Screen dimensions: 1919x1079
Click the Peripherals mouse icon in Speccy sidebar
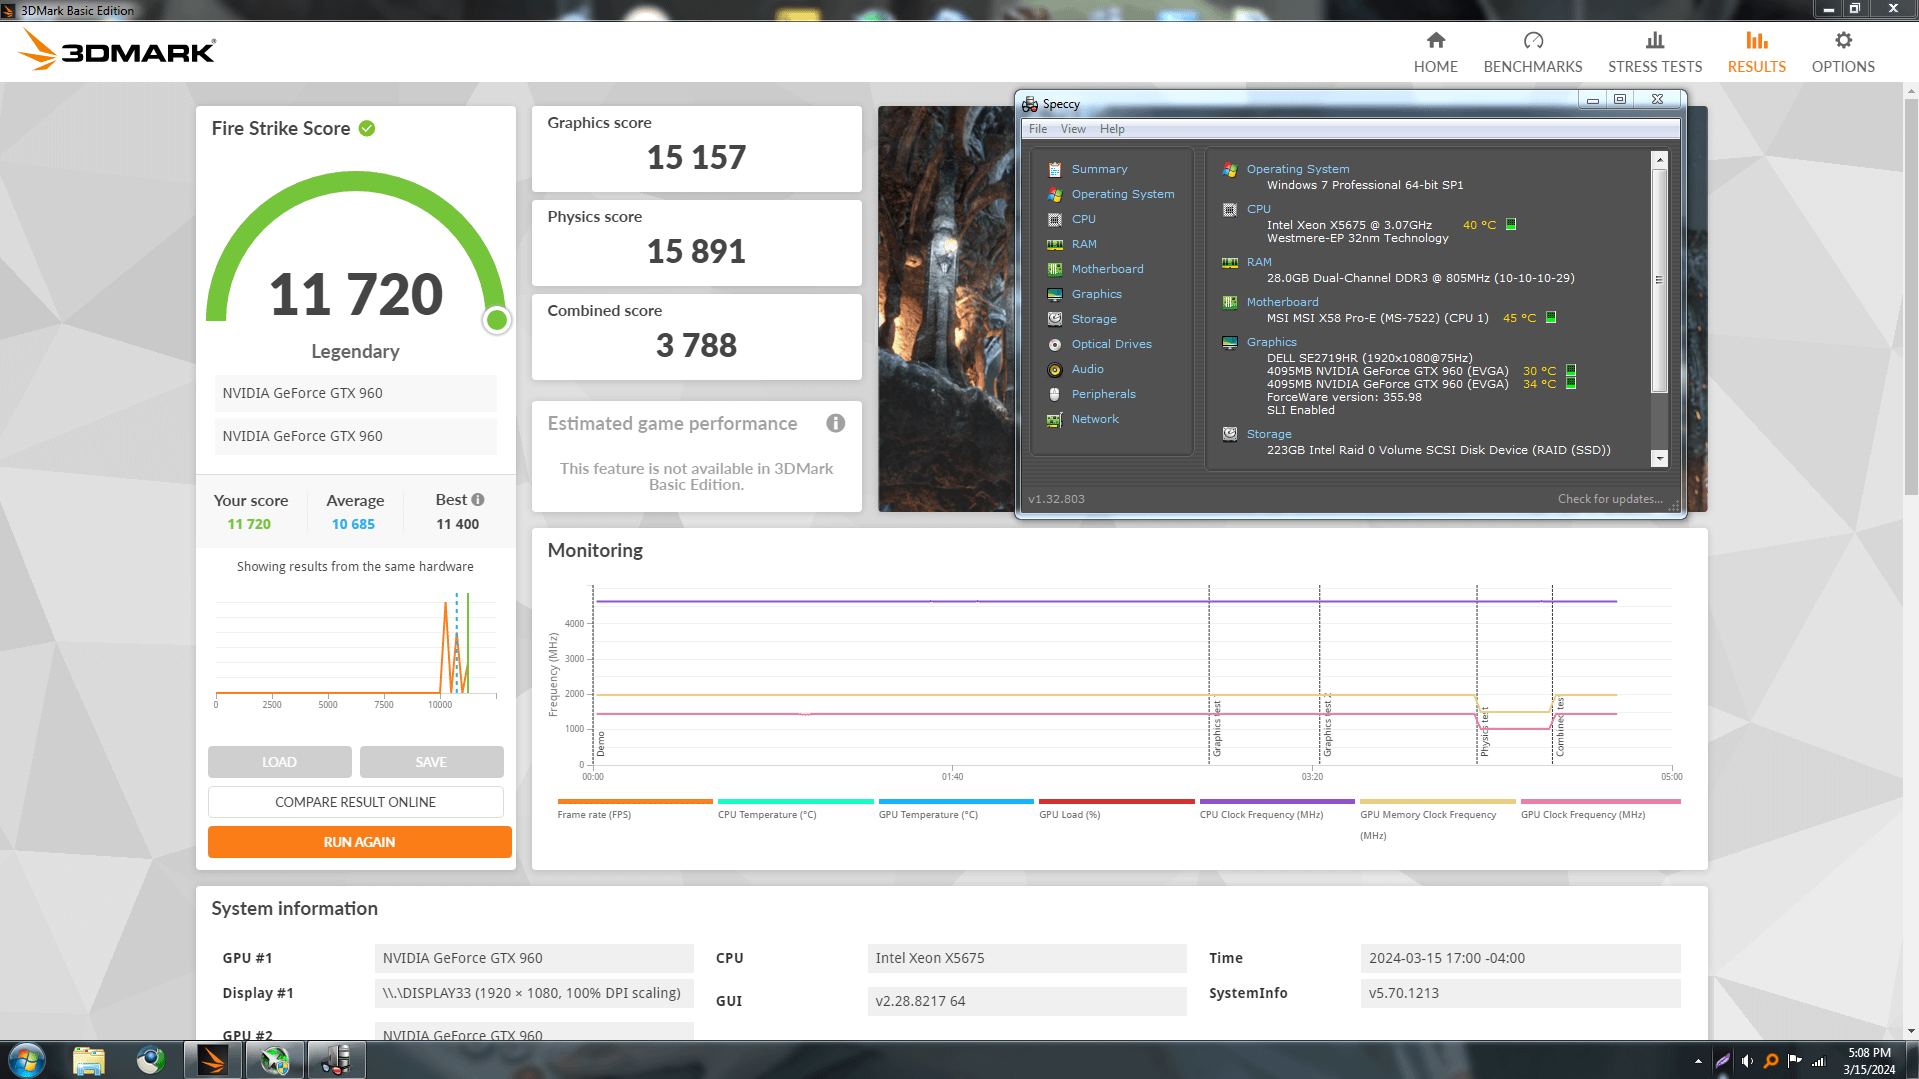[1054, 394]
